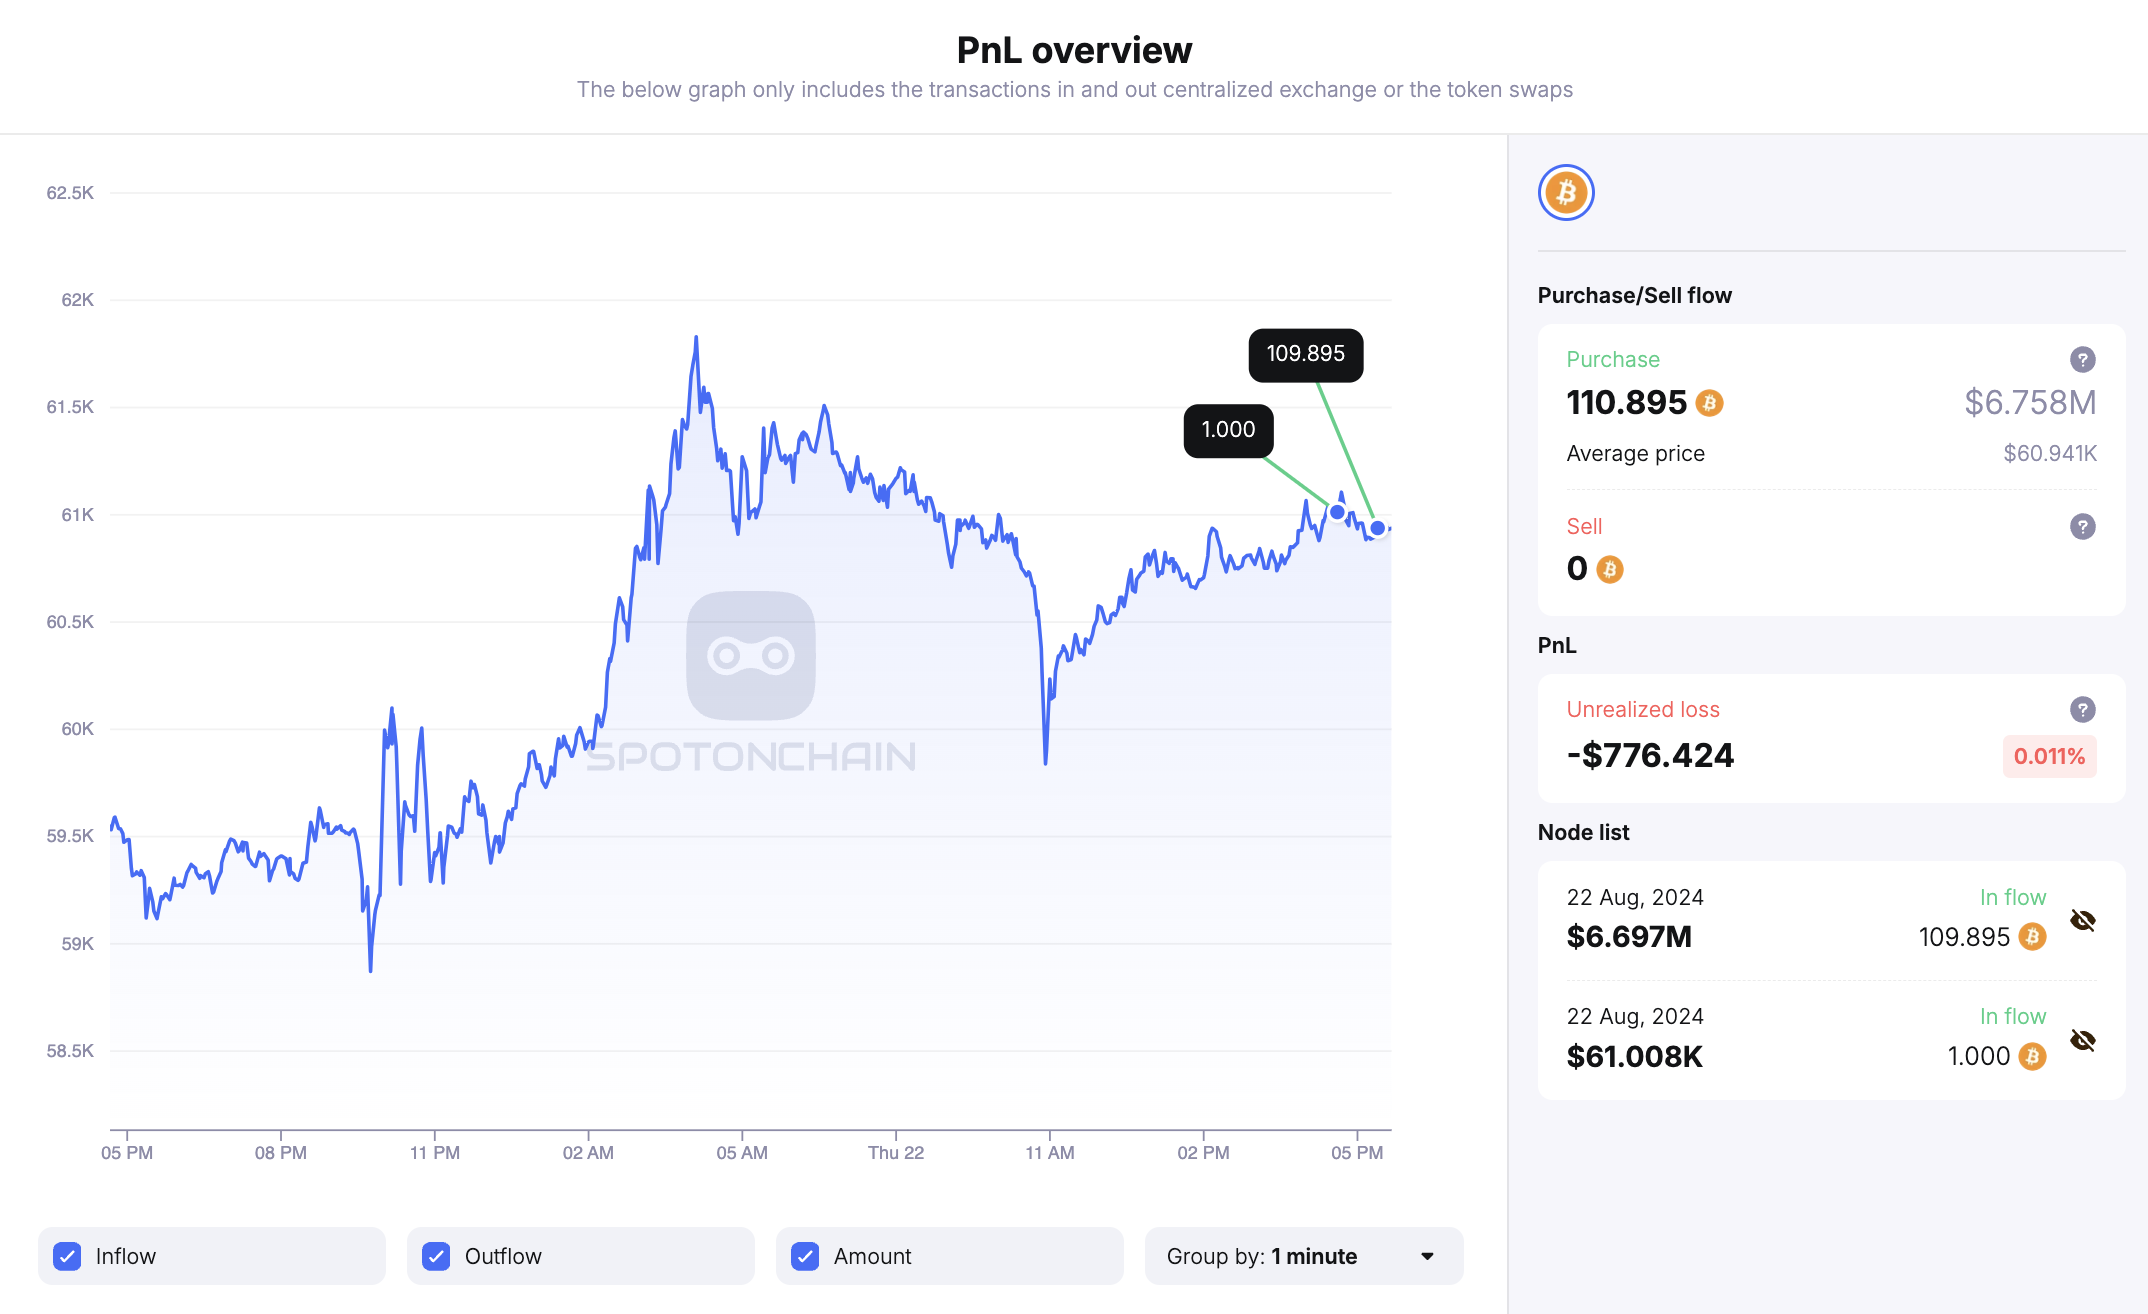The height and width of the screenshot is (1314, 2148).
Task: Click the Purchase help question mark icon
Action: [2082, 360]
